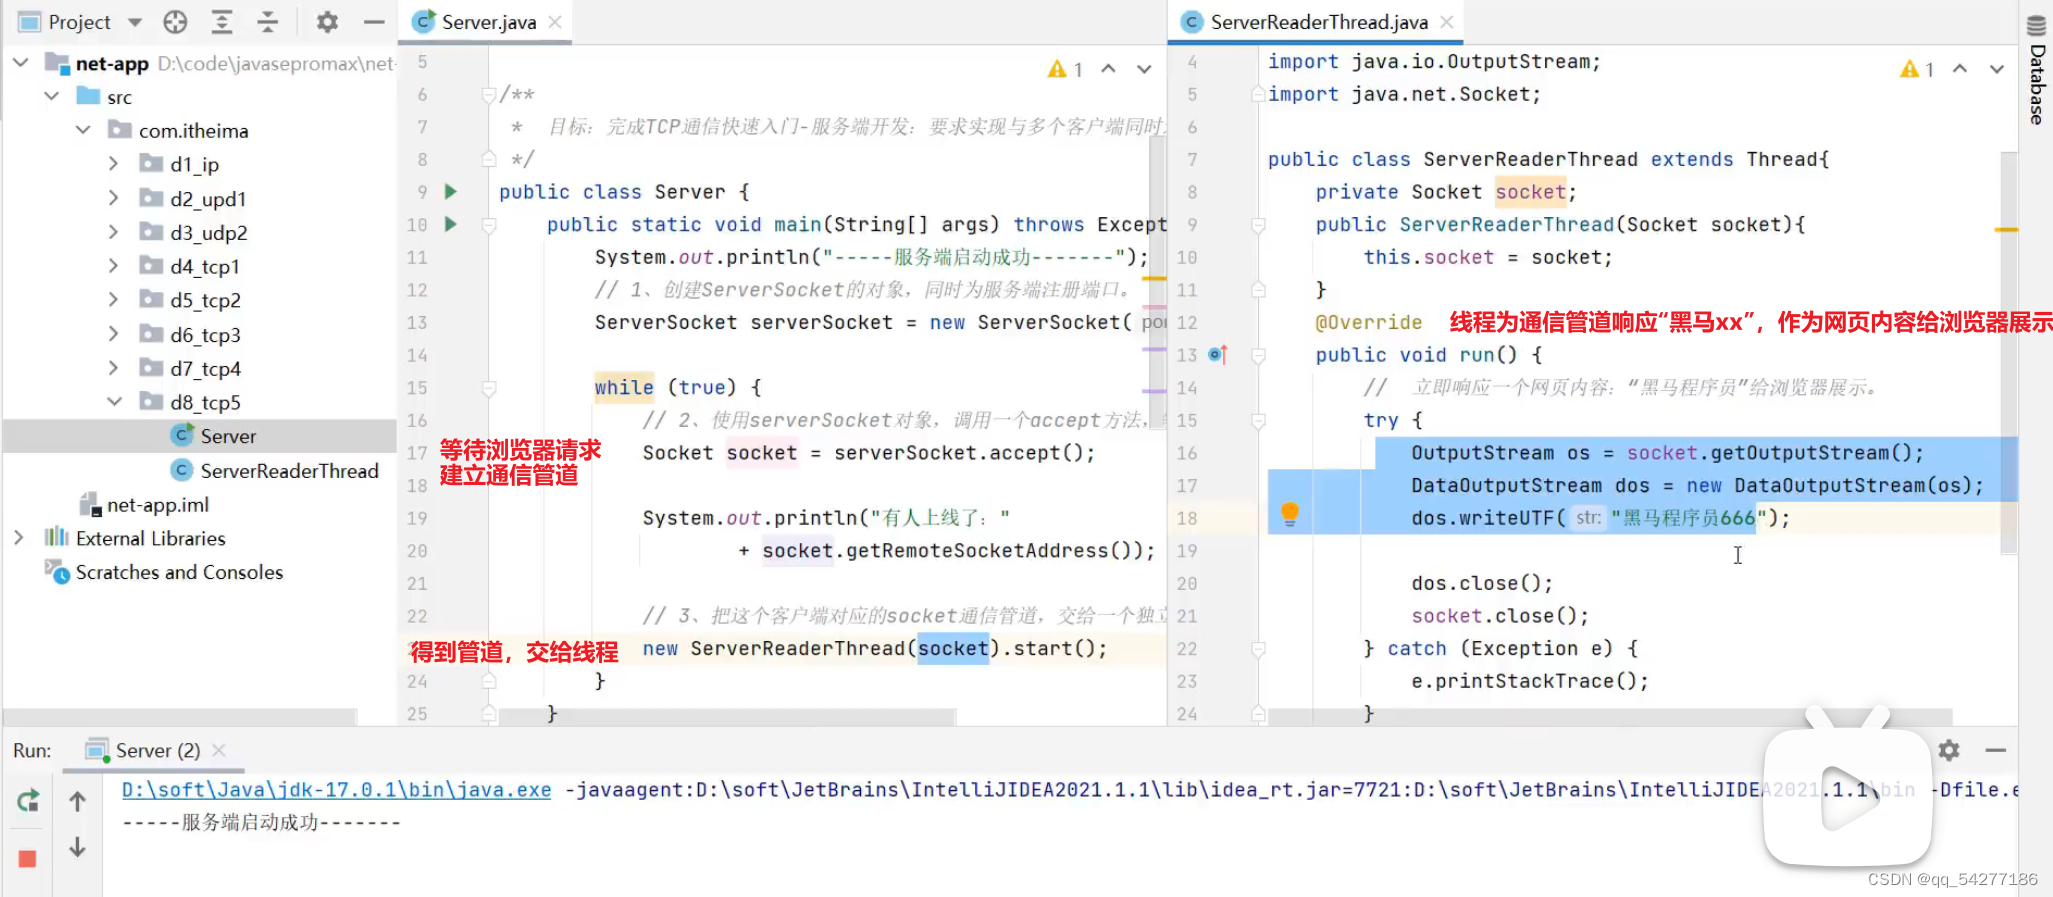This screenshot has width=2053, height=897.
Task: Click the Project panel horizontal scrollbar
Action: click(x=180, y=717)
